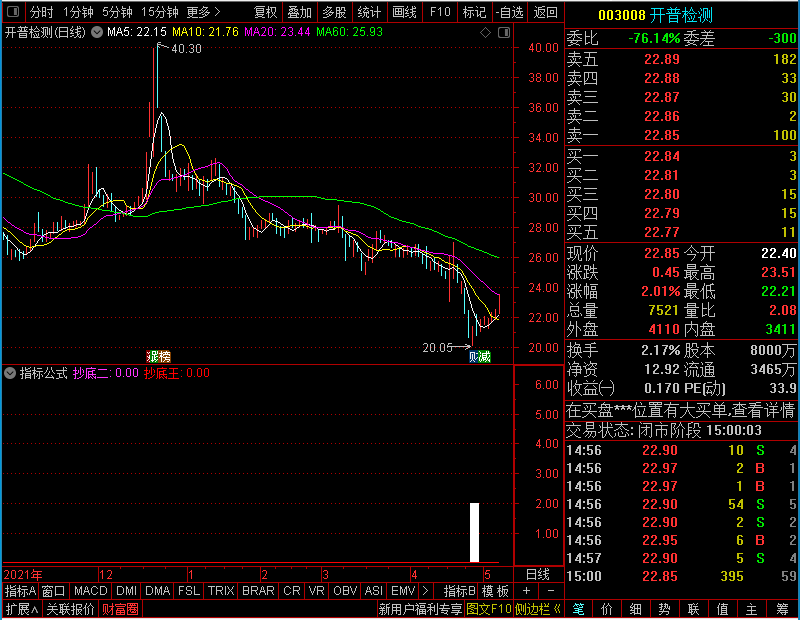Switch to 1分钟 chart period
The height and width of the screenshot is (620, 800).
pos(78,12)
